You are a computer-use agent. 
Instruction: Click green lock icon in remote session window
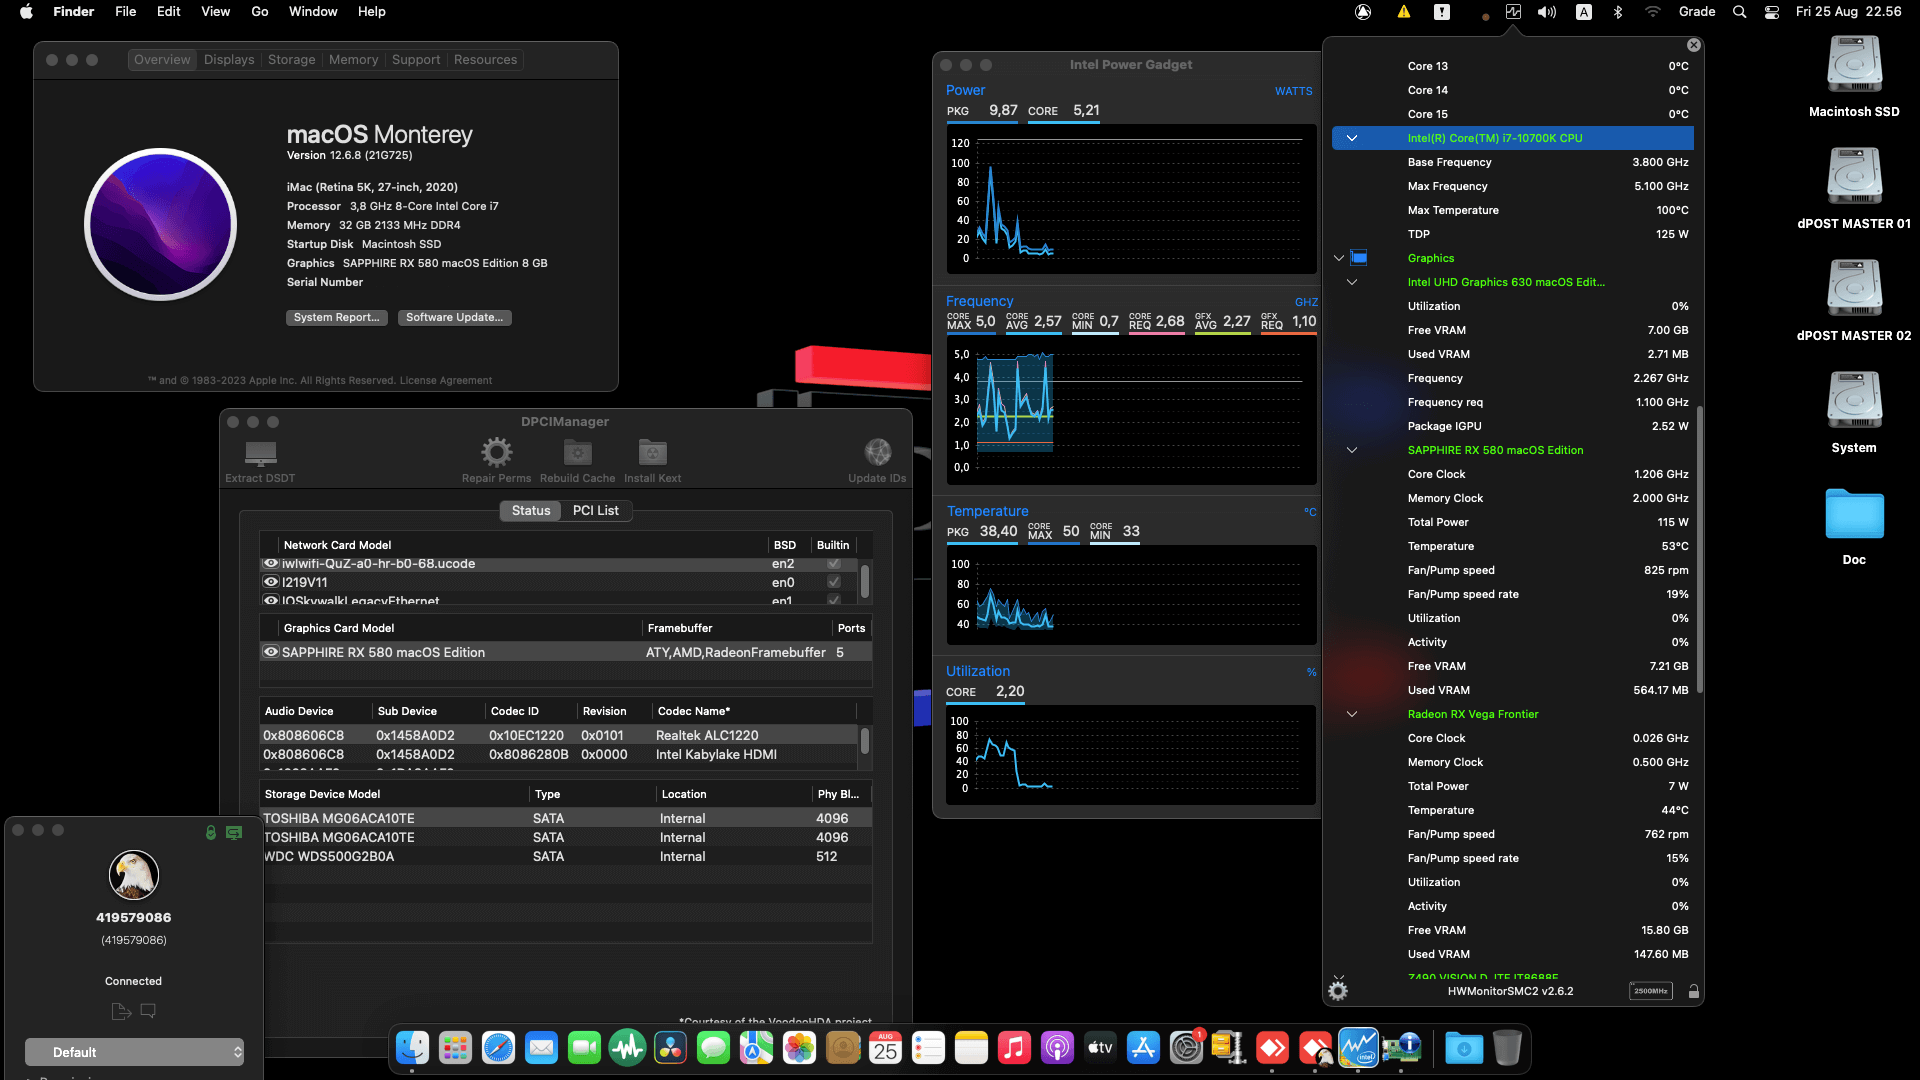click(211, 832)
